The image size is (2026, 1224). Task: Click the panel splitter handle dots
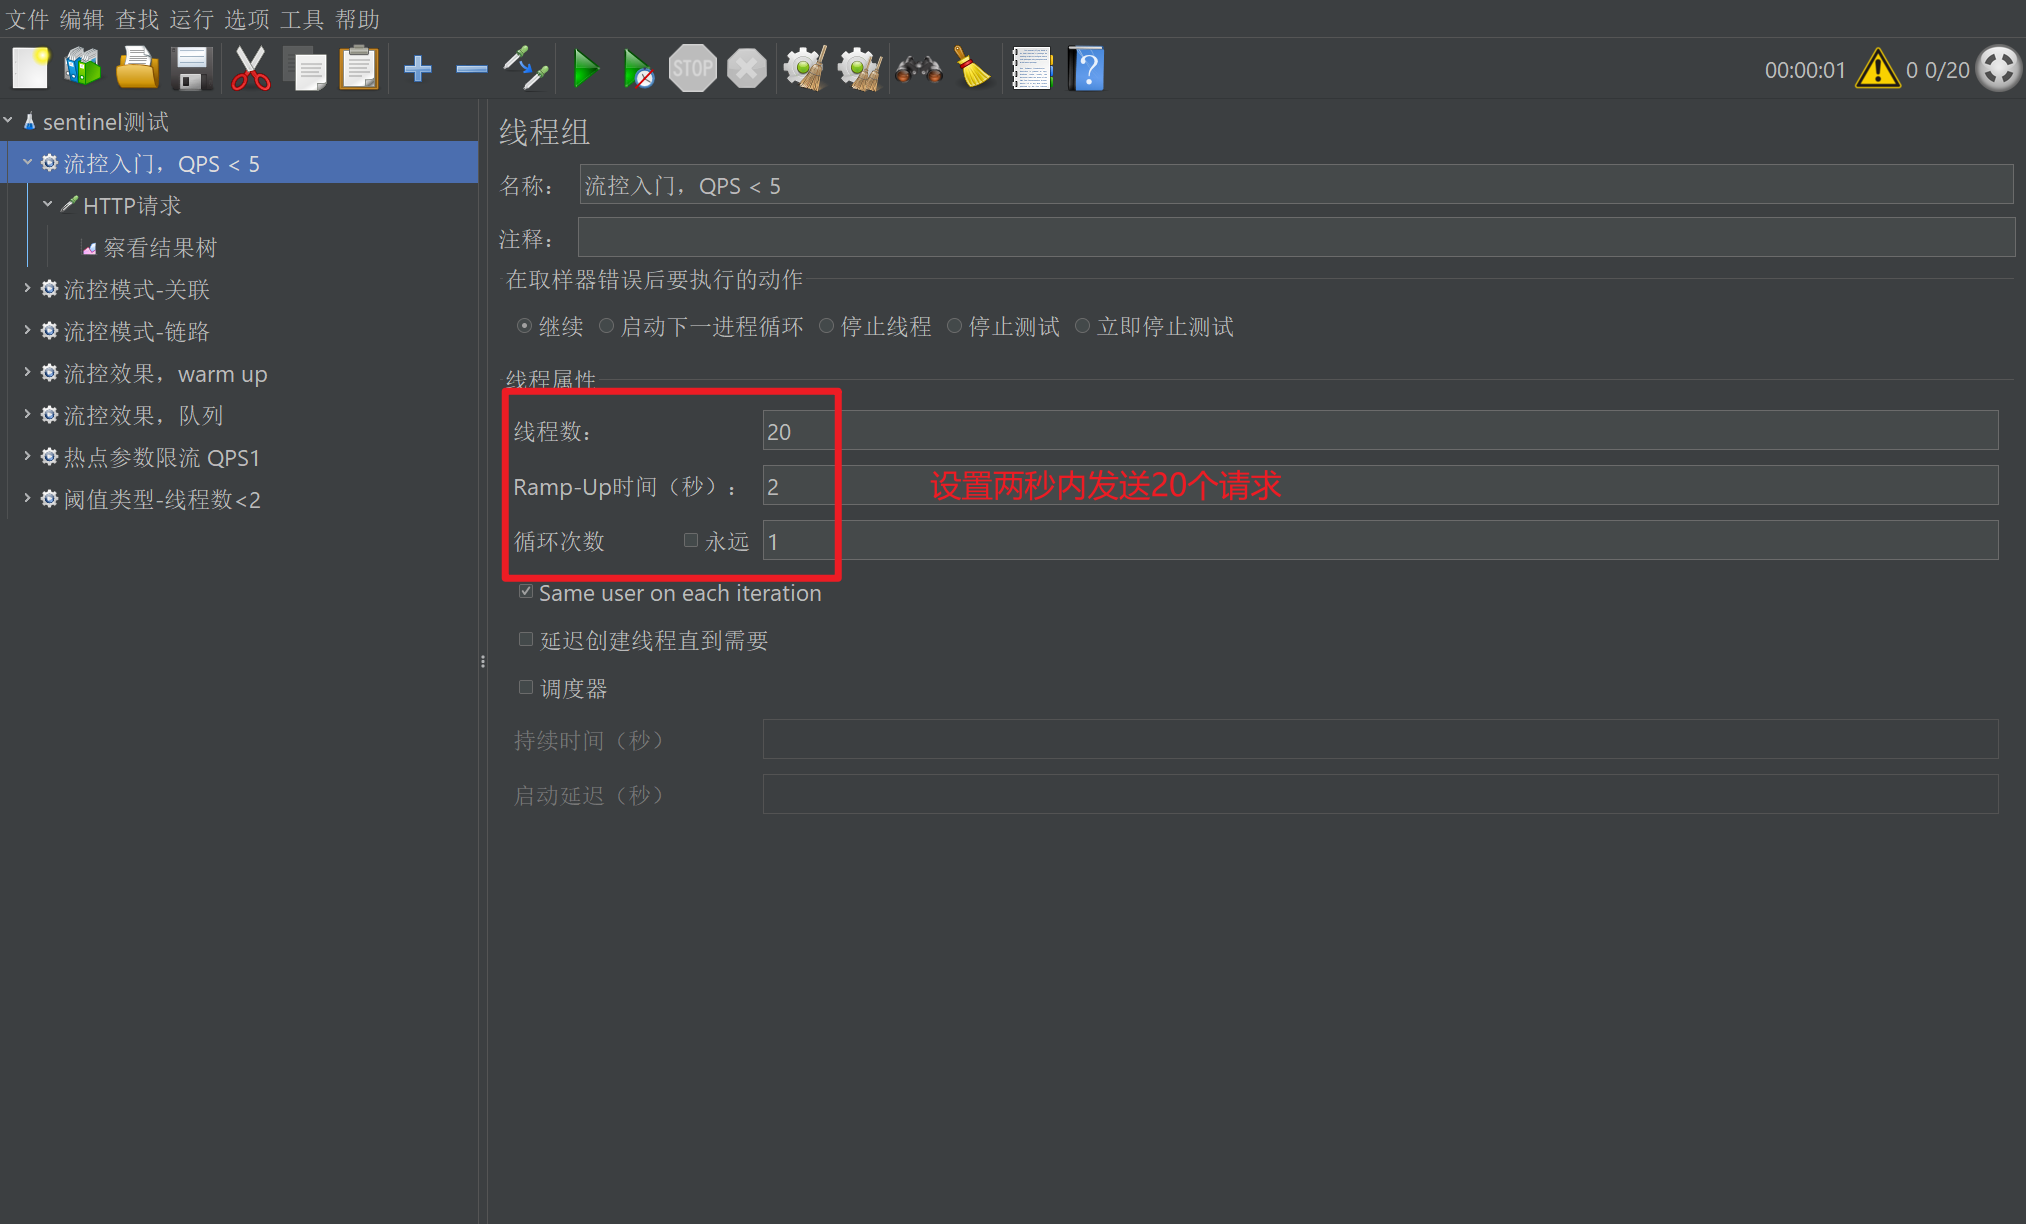coord(483,661)
